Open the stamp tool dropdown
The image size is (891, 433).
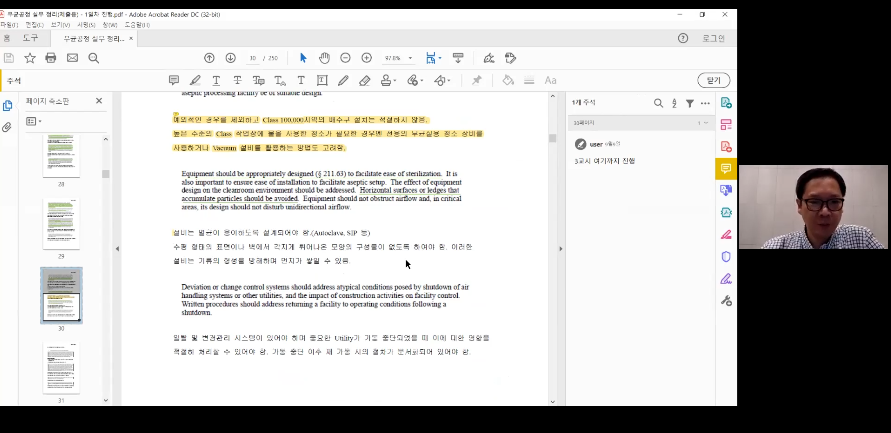point(388,81)
